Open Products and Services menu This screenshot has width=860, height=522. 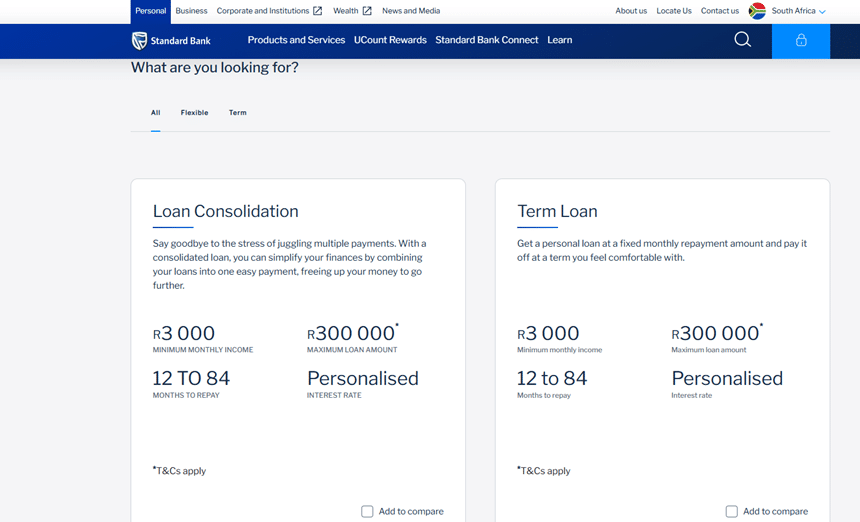pos(296,40)
